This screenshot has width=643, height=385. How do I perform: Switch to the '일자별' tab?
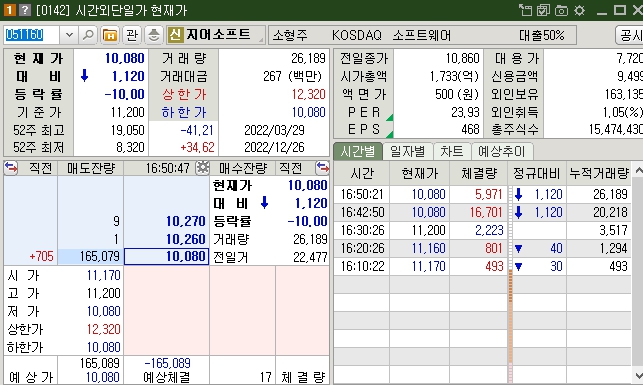[407, 151]
